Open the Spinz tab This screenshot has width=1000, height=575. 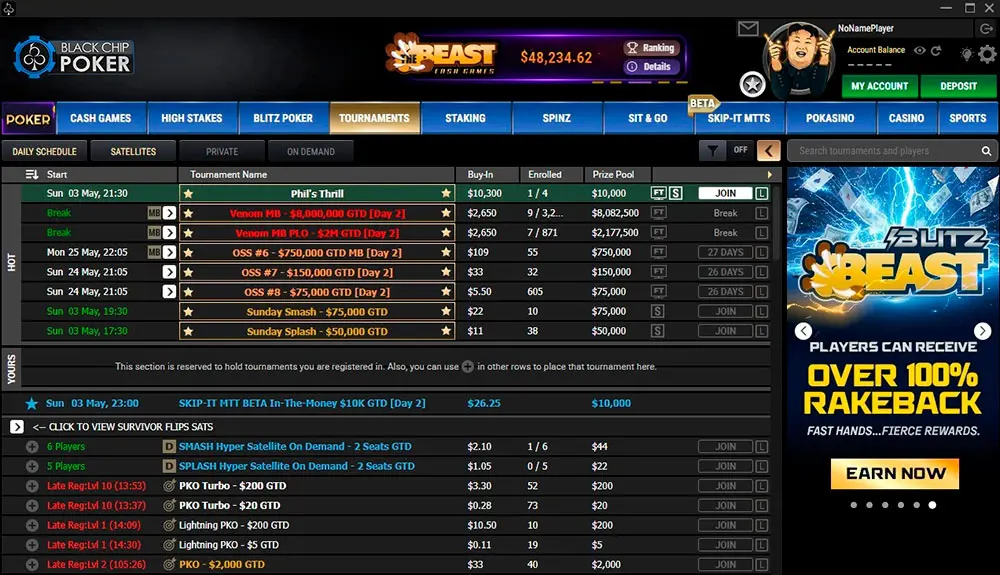pyautogui.click(x=557, y=118)
